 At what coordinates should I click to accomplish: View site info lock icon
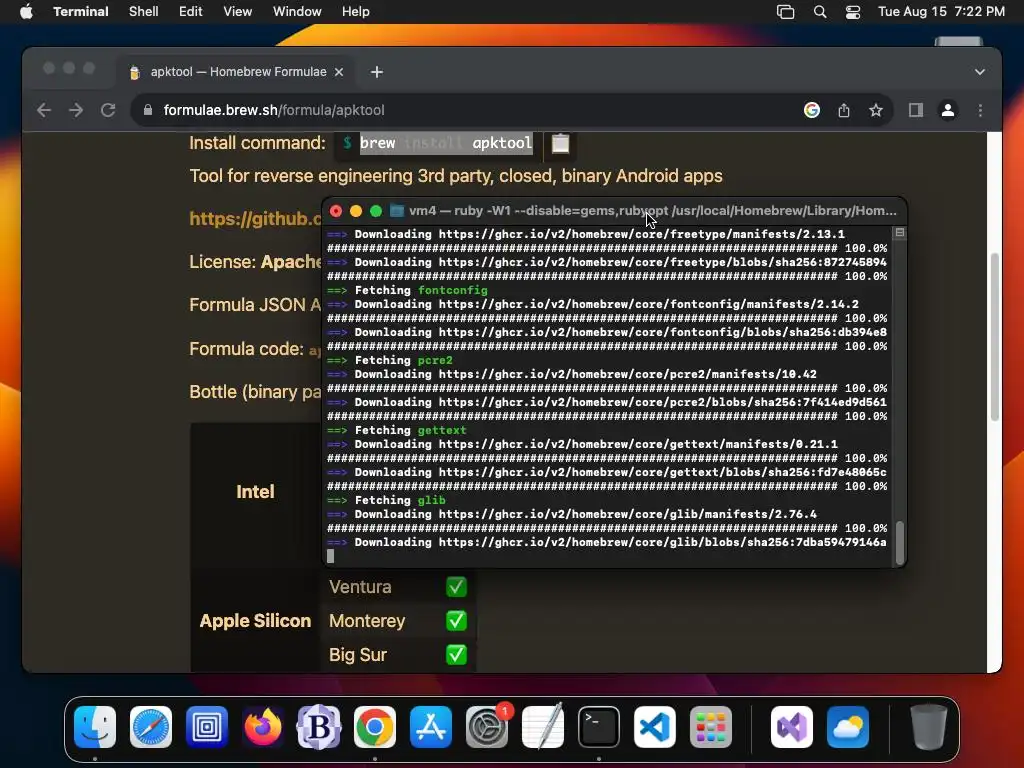(x=148, y=110)
